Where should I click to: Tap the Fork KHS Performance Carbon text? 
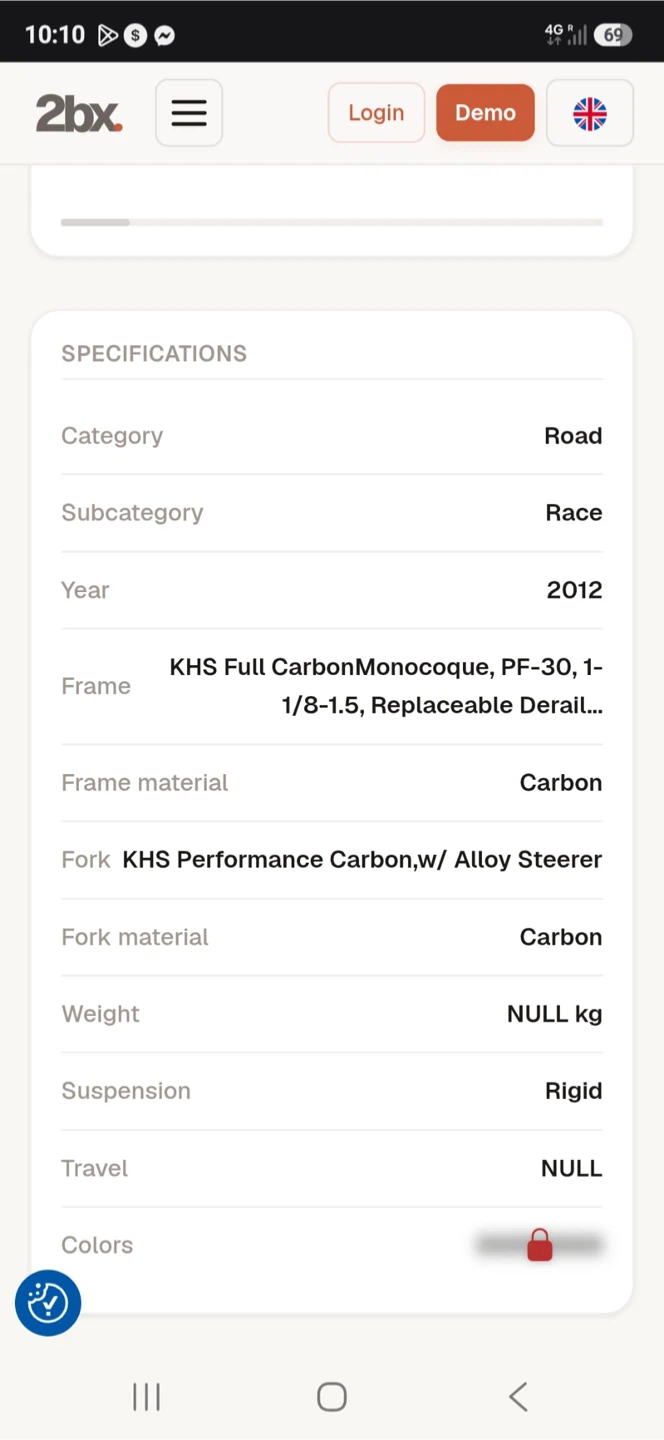(362, 860)
